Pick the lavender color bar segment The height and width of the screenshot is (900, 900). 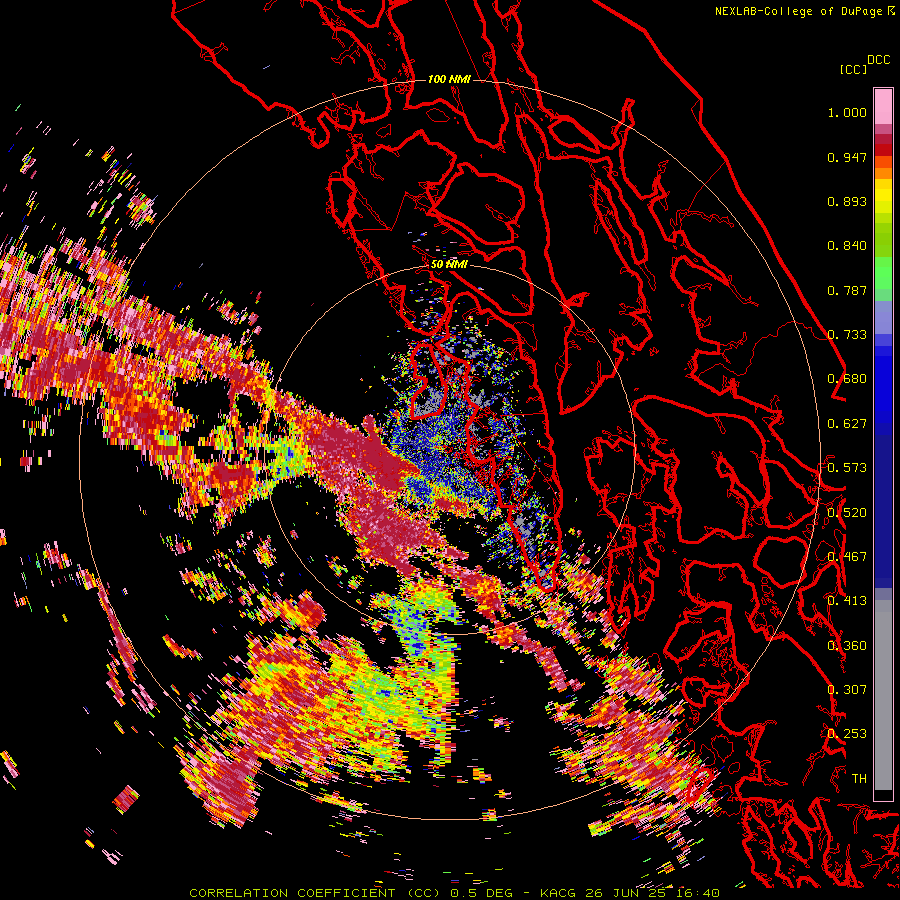pyautogui.click(x=883, y=317)
